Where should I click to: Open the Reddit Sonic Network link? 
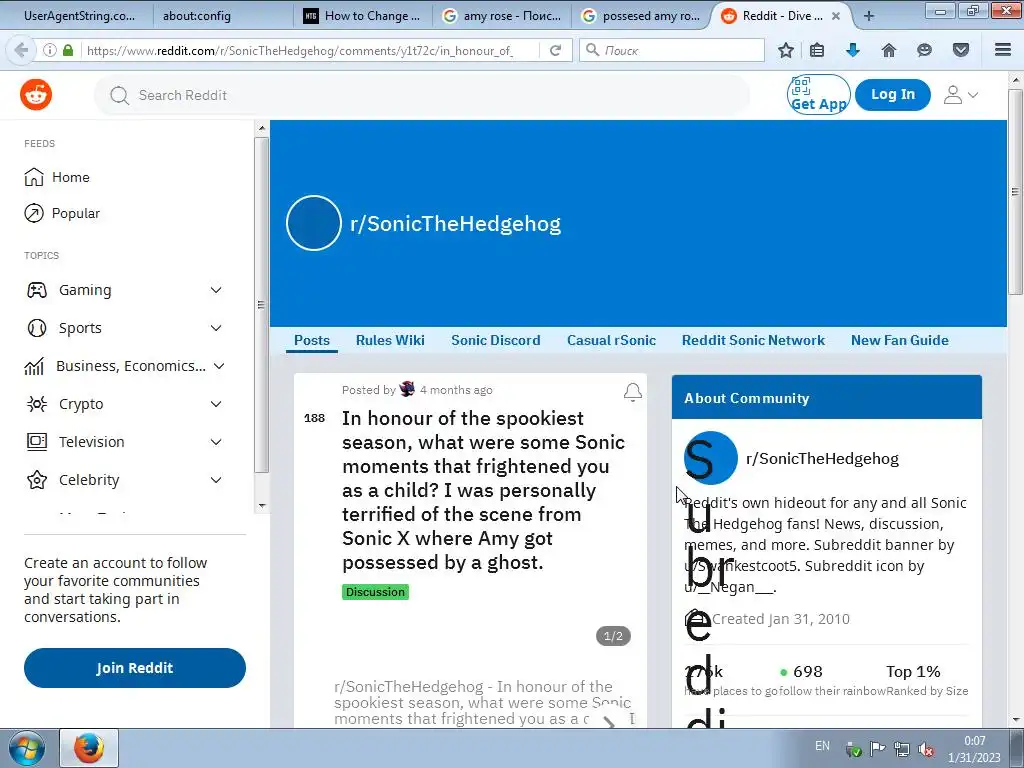pos(753,340)
